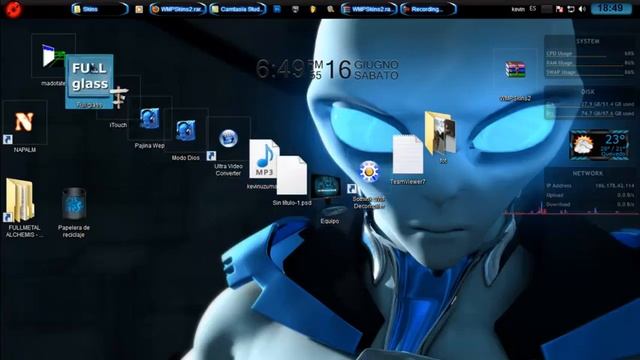640x360 pixels.
Task: Click the weather widget showing 23°
Action: coord(599,144)
